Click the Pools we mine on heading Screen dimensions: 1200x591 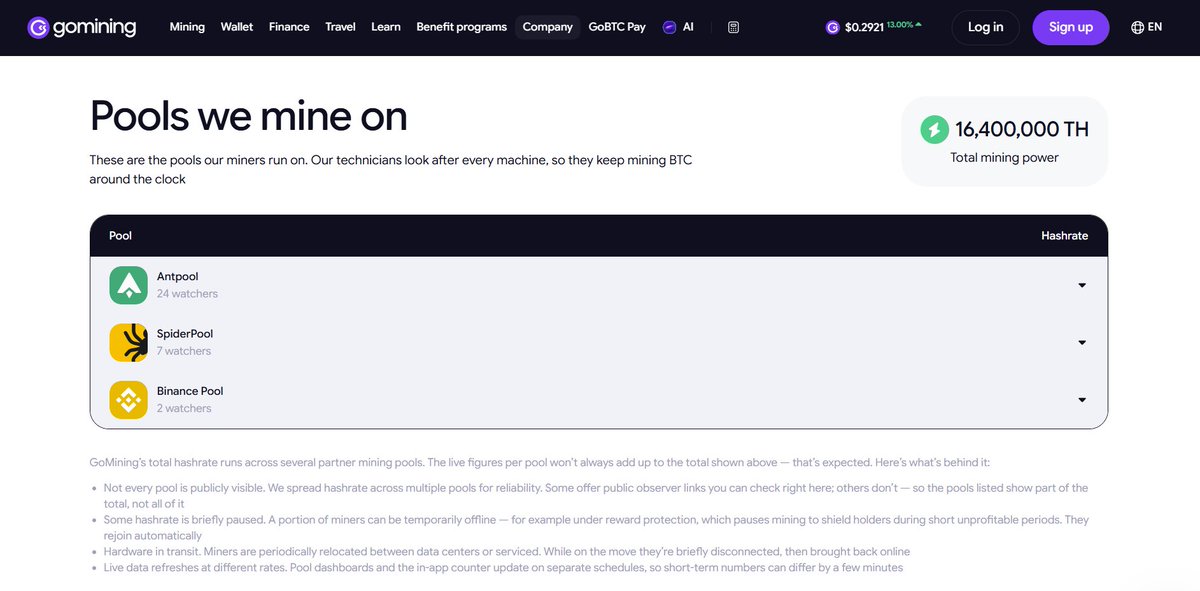(249, 116)
